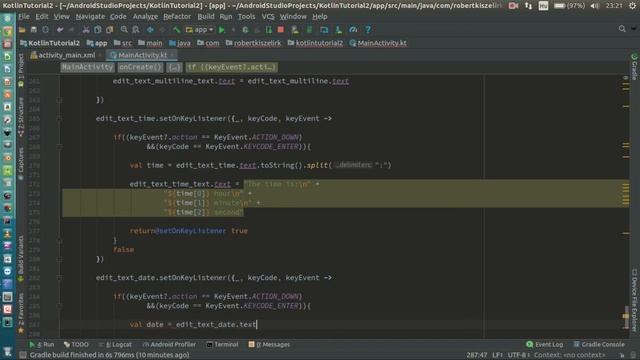Click the Cut scissors icon
This screenshot has height=360, width=640.
pos(86,30)
